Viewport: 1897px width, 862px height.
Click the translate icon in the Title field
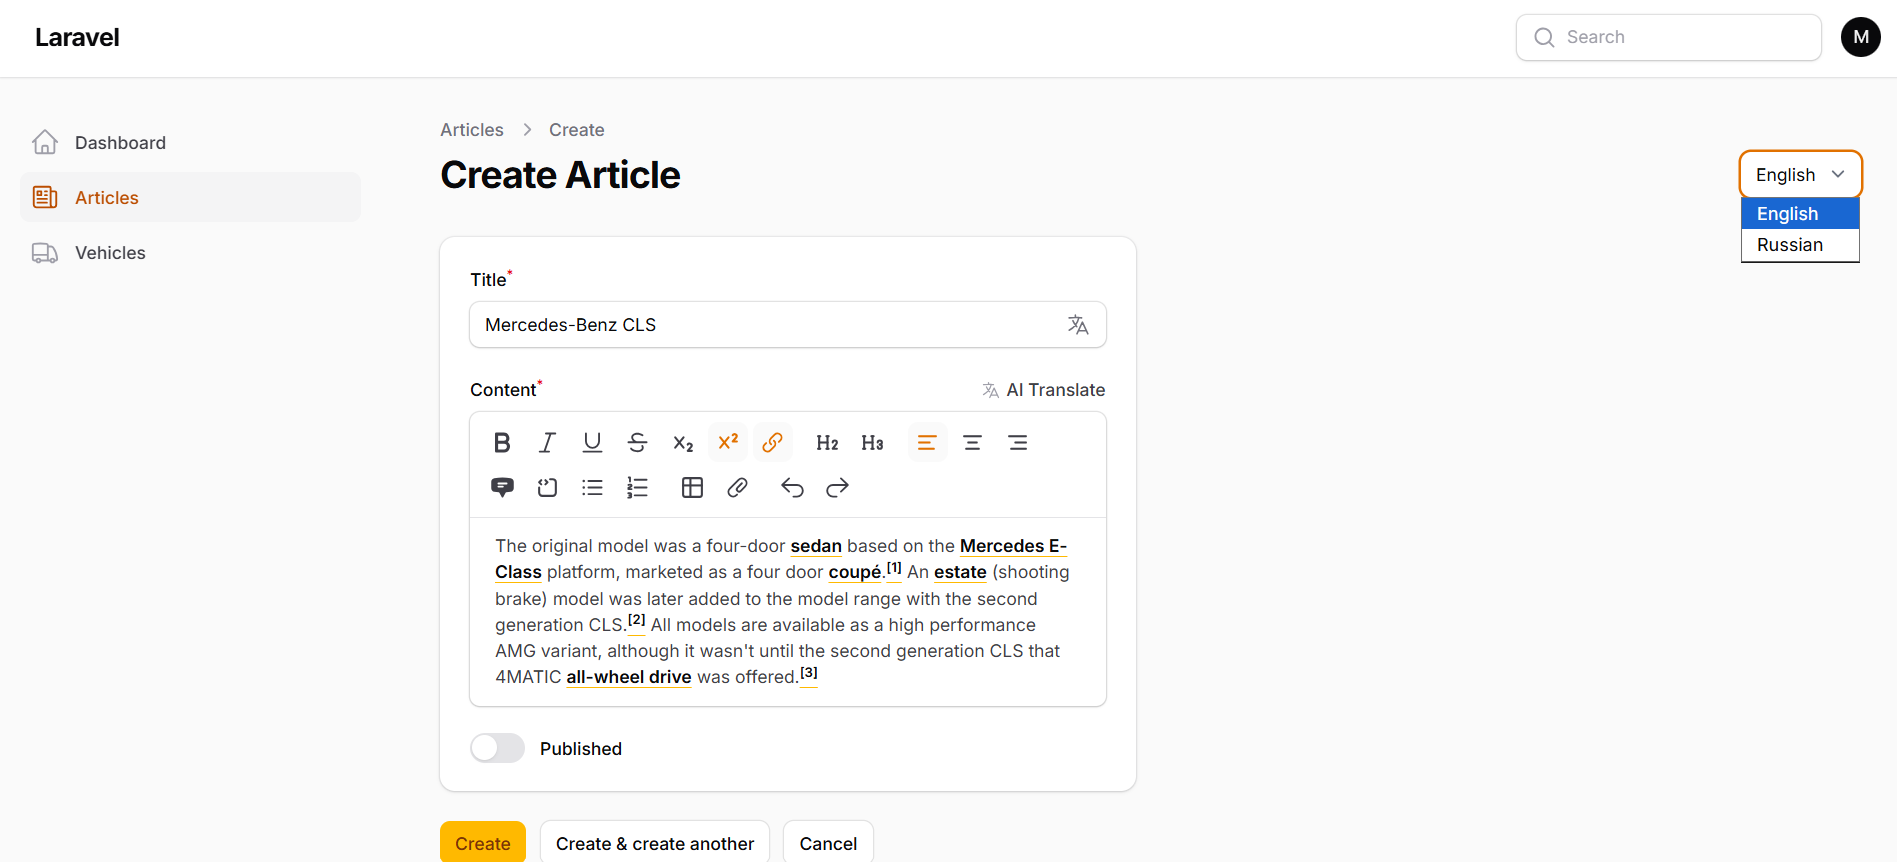(x=1078, y=325)
